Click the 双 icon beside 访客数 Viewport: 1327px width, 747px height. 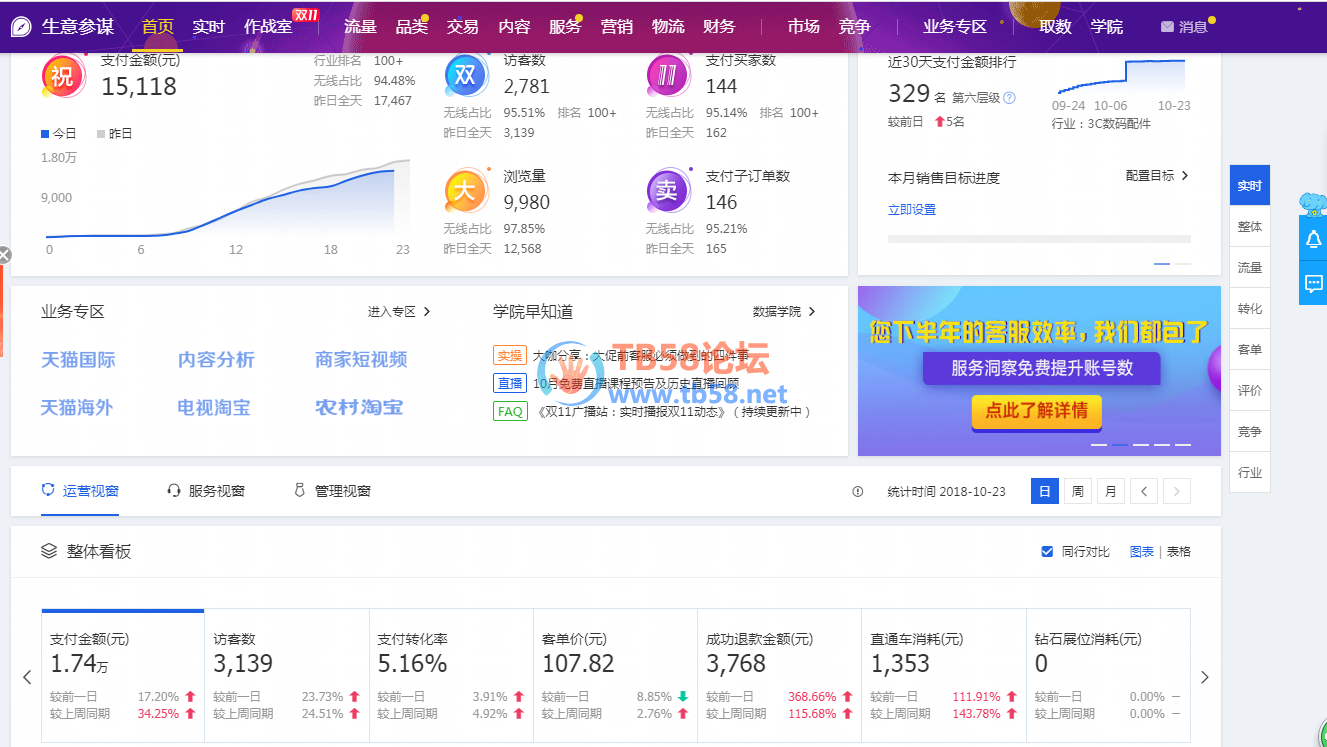pyautogui.click(x=465, y=76)
